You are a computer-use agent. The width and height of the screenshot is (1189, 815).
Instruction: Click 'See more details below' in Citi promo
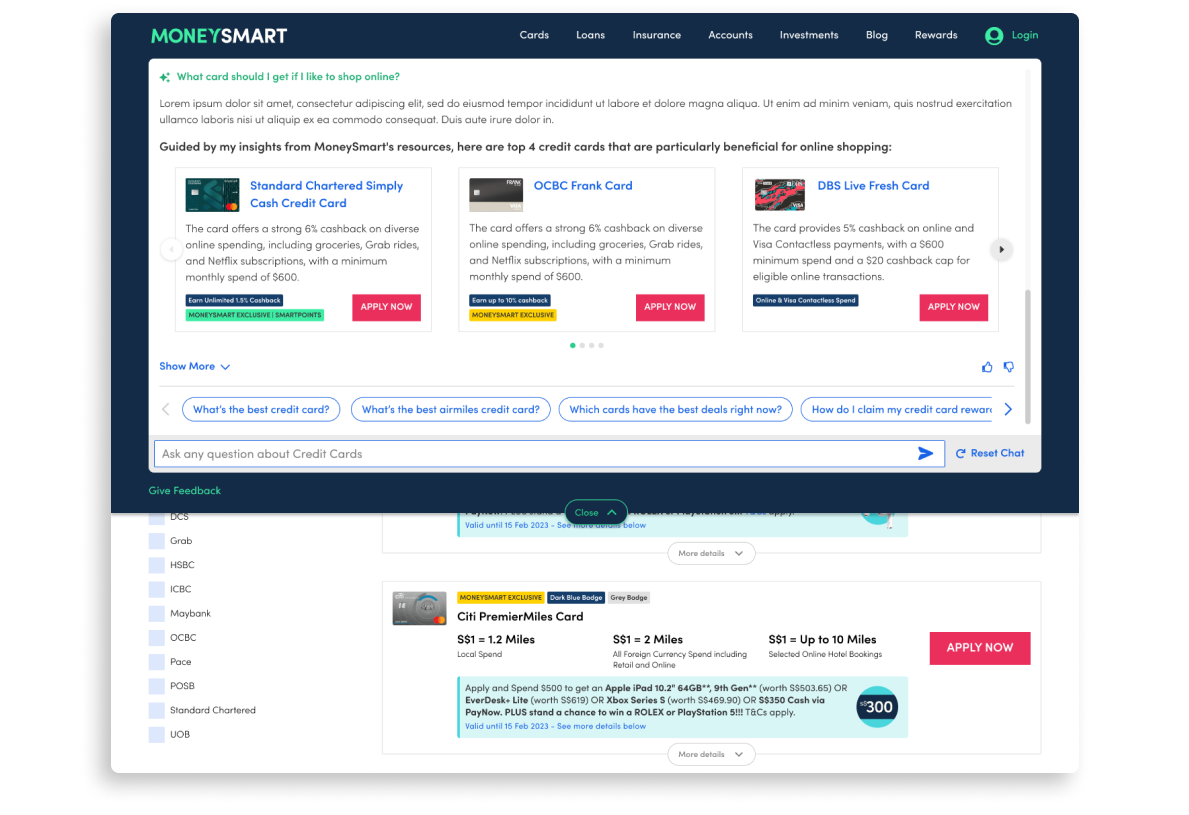pyautogui.click(x=601, y=726)
